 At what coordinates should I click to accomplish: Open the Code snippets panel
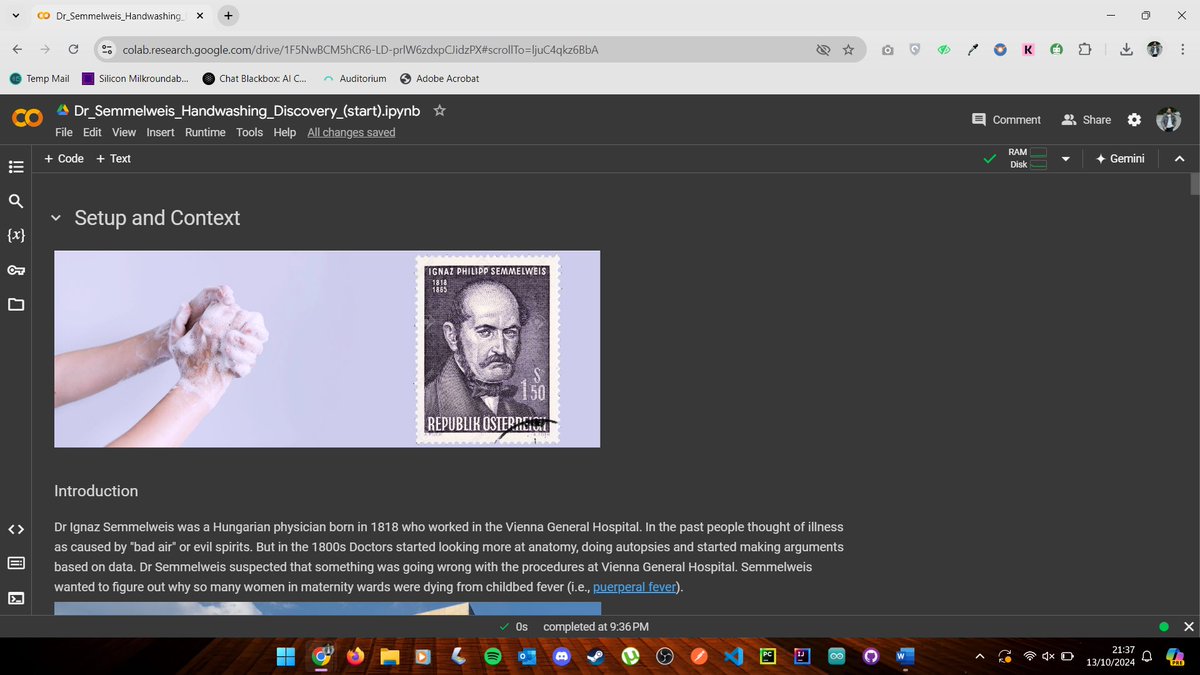[16, 529]
